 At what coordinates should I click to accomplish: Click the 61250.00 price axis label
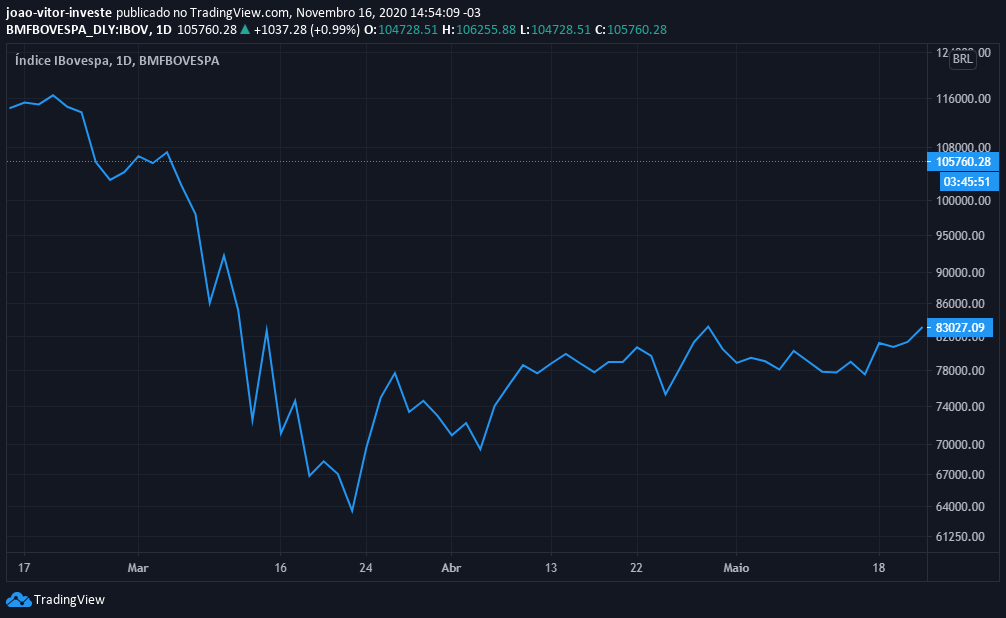pos(960,536)
